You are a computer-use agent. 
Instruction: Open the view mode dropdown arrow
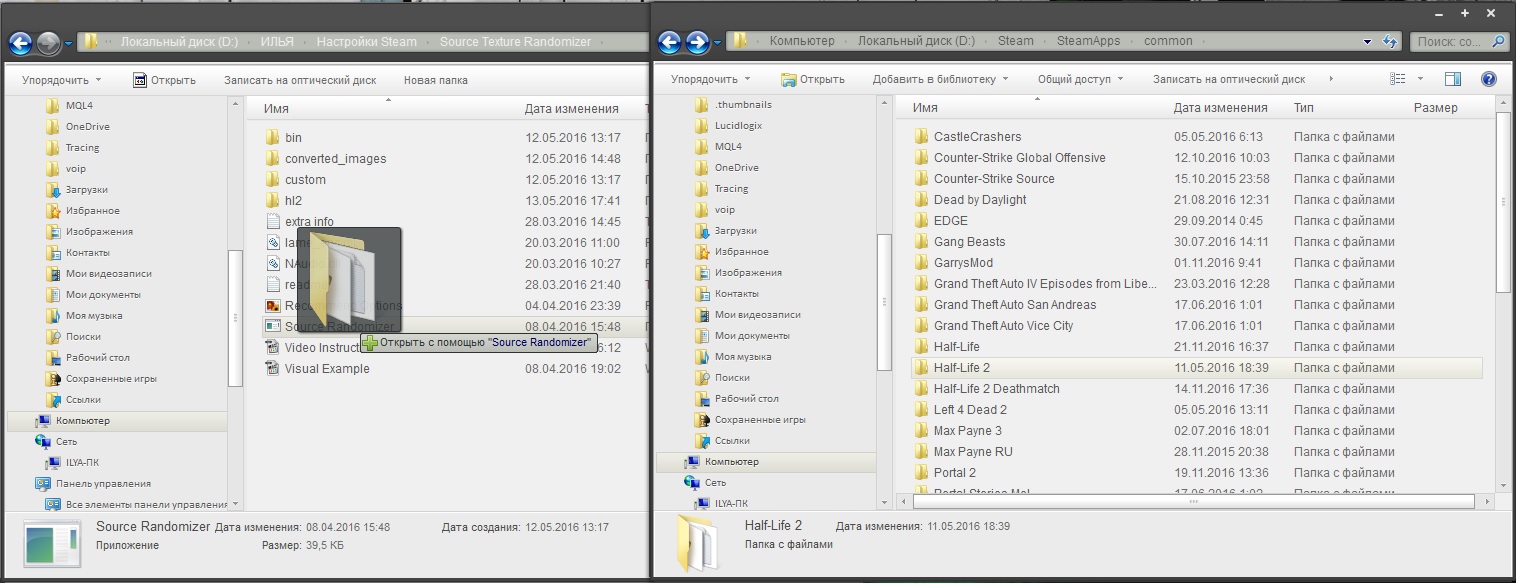(x=1420, y=79)
